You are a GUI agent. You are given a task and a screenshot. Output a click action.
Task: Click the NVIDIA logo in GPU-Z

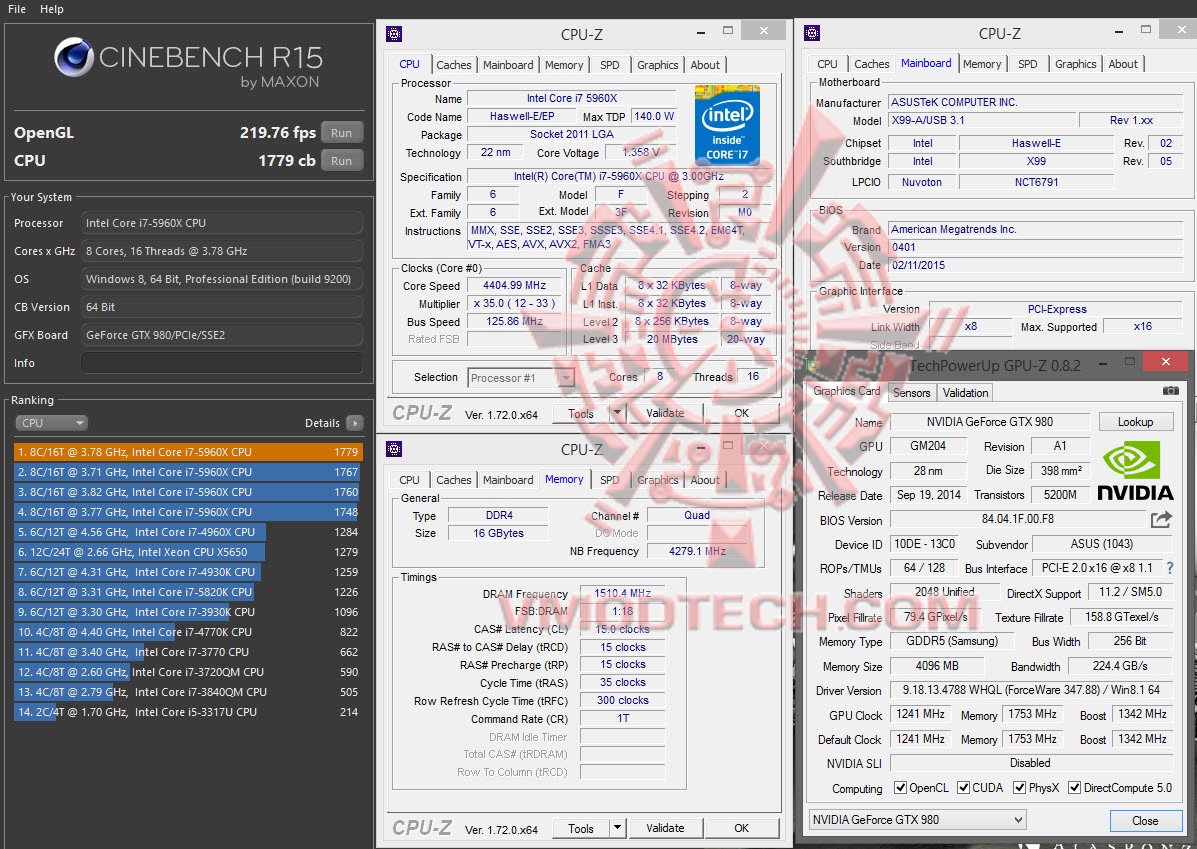click(1134, 470)
